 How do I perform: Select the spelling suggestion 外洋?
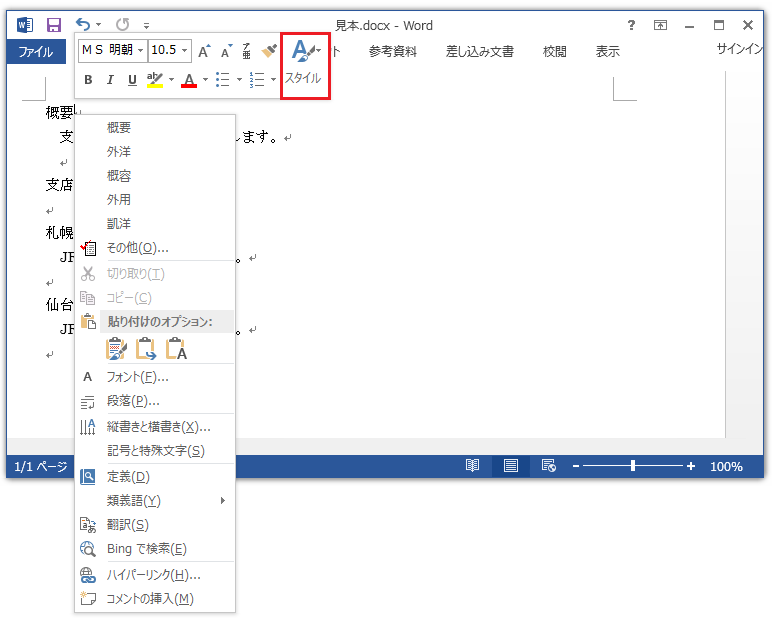119,152
